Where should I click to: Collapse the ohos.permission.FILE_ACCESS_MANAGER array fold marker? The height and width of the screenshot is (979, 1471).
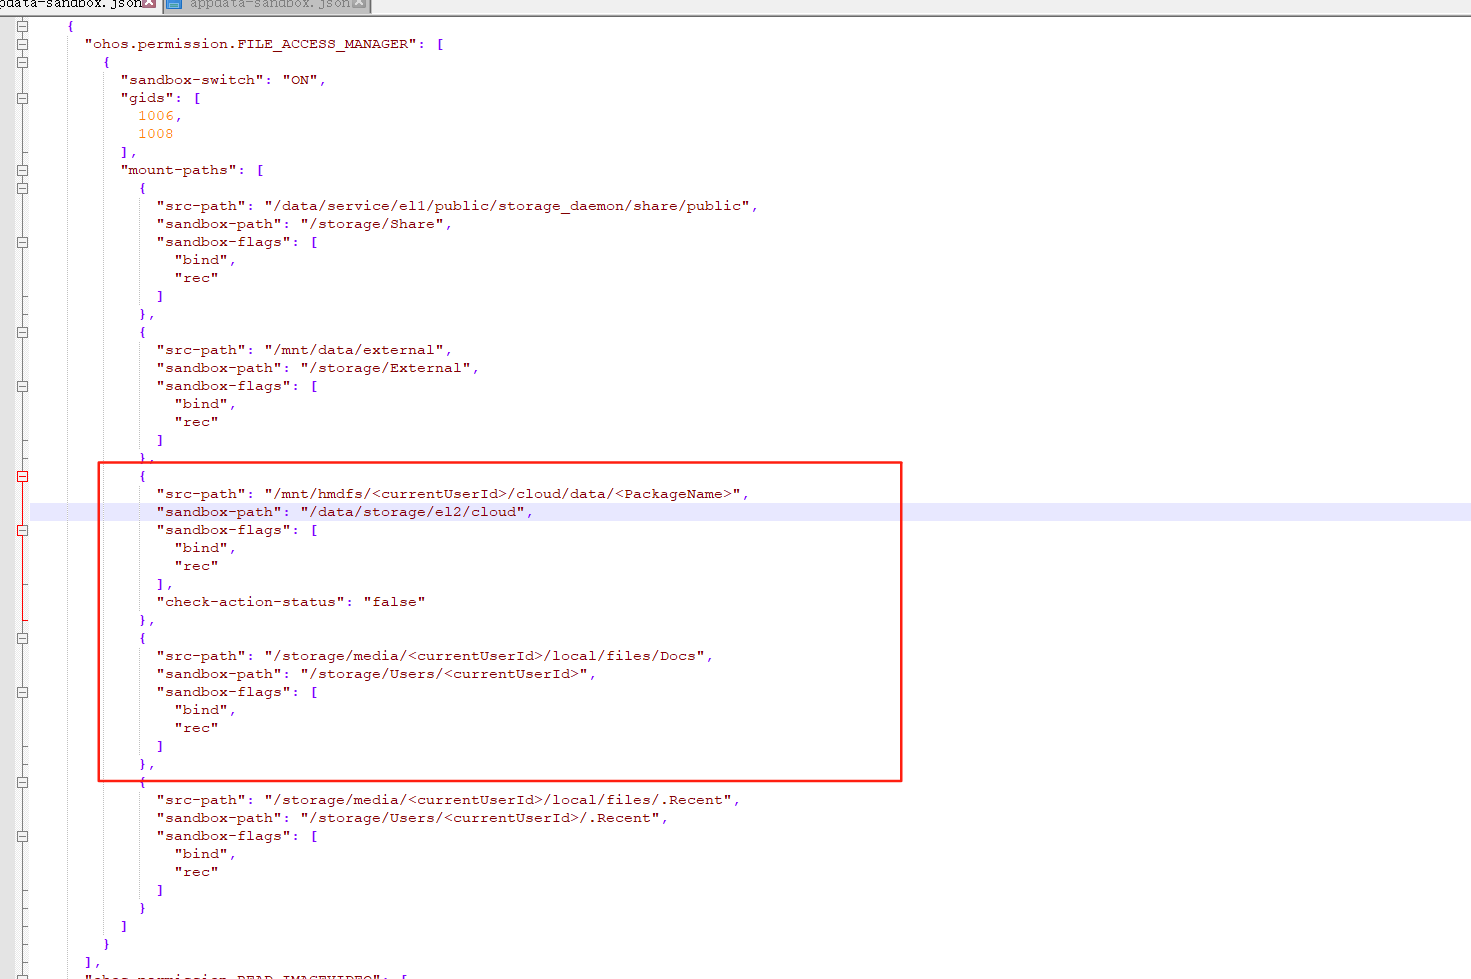[22, 44]
